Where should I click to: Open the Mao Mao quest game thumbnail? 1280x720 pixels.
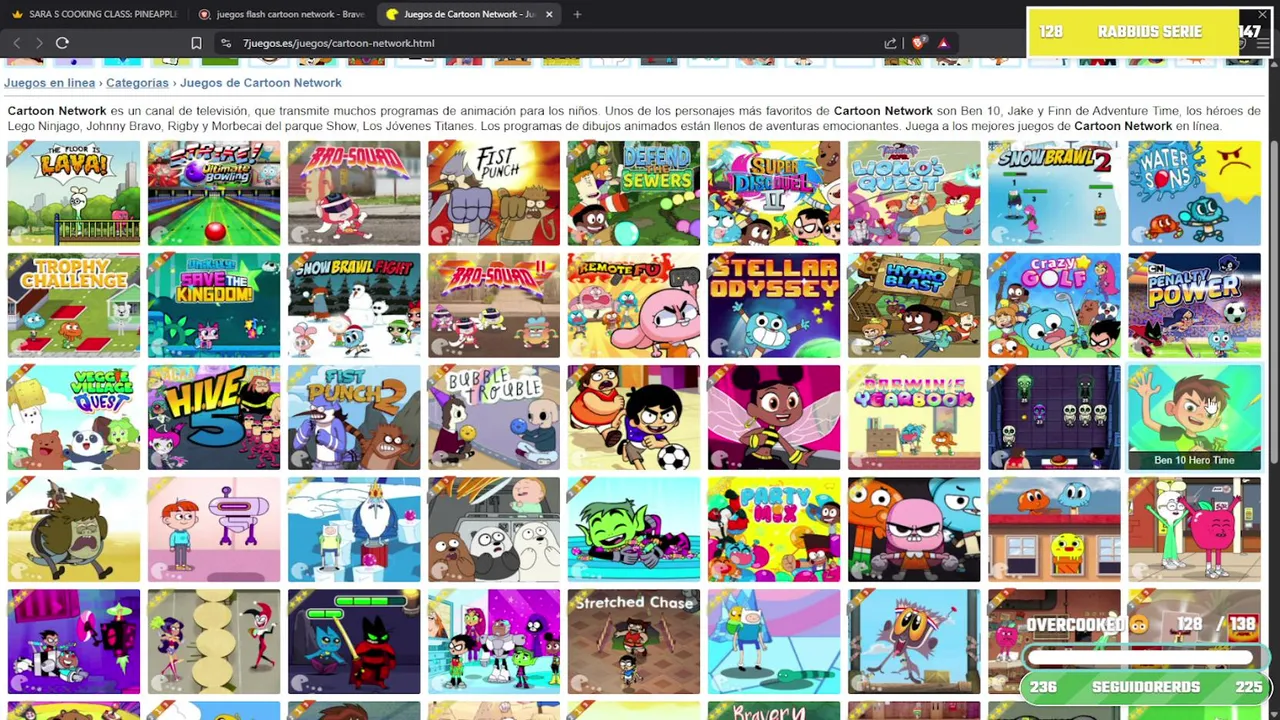[x=914, y=193]
